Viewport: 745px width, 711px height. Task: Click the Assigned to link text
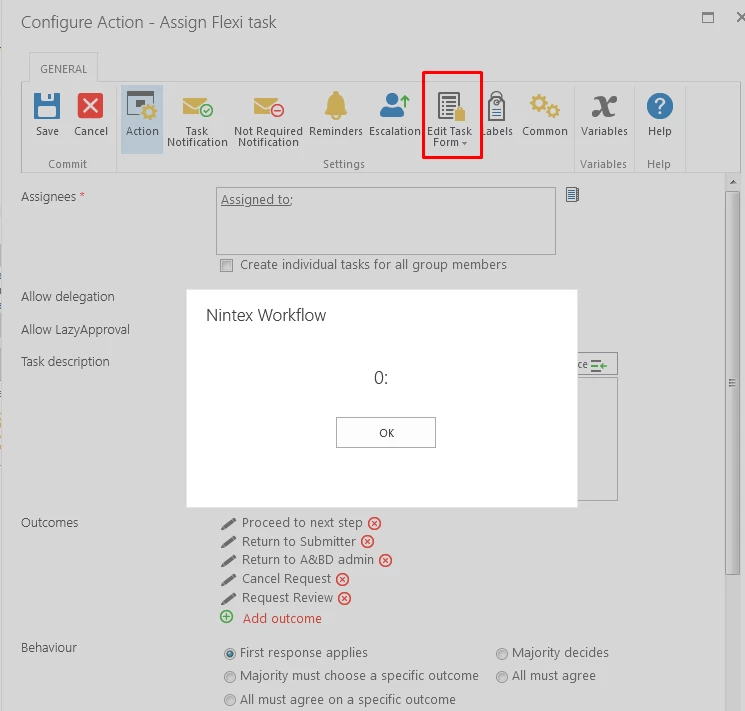pyautogui.click(x=257, y=200)
